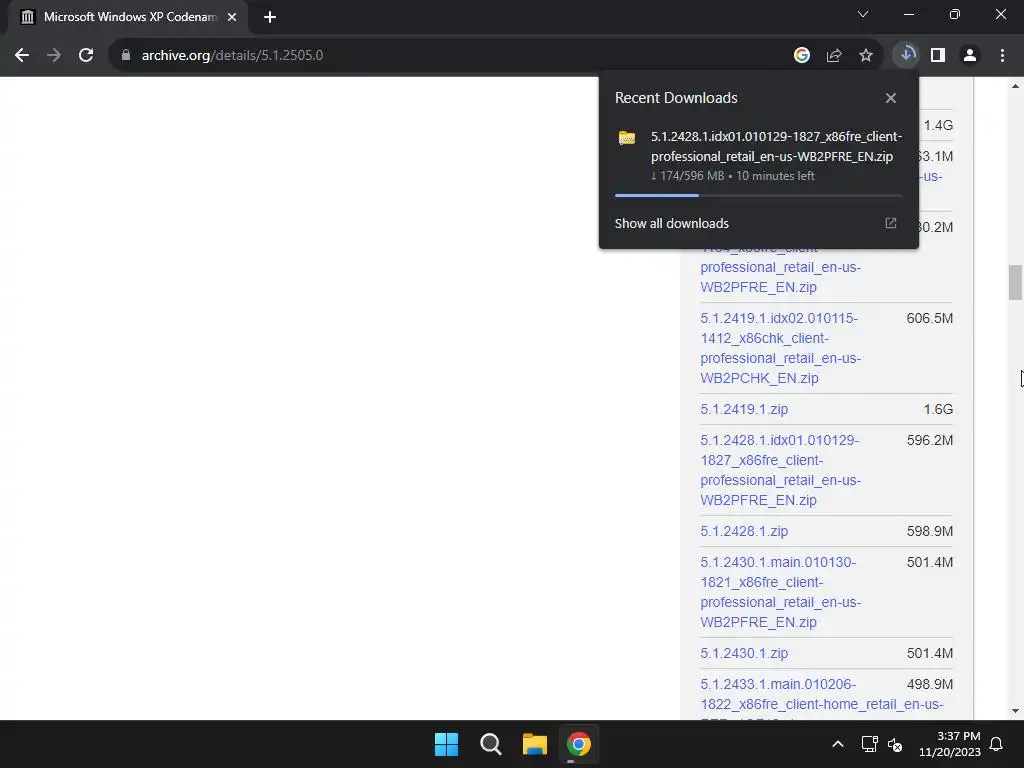Screen dimensions: 1024x768
Task: Click the 606.5M file size
Action: pyautogui.click(x=929, y=319)
